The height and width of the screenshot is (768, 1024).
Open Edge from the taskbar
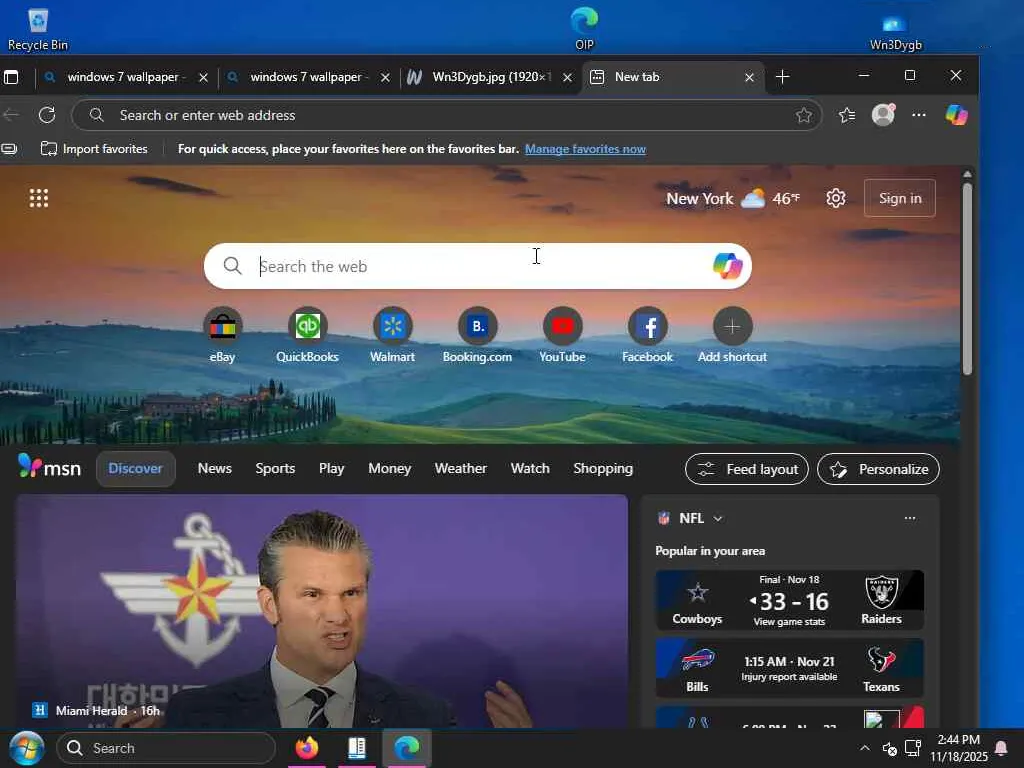406,748
